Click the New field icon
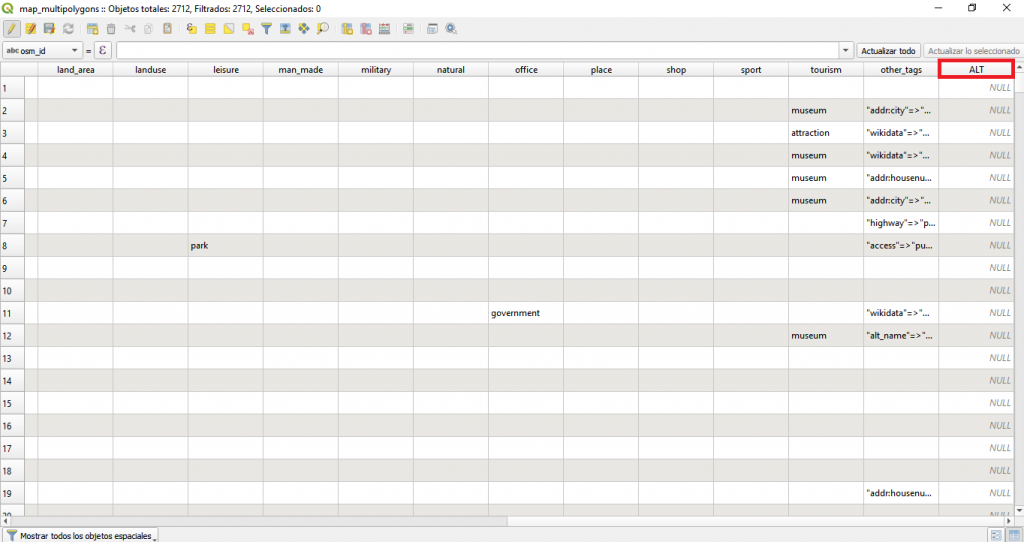This screenshot has width=1024, height=542. coord(347,29)
